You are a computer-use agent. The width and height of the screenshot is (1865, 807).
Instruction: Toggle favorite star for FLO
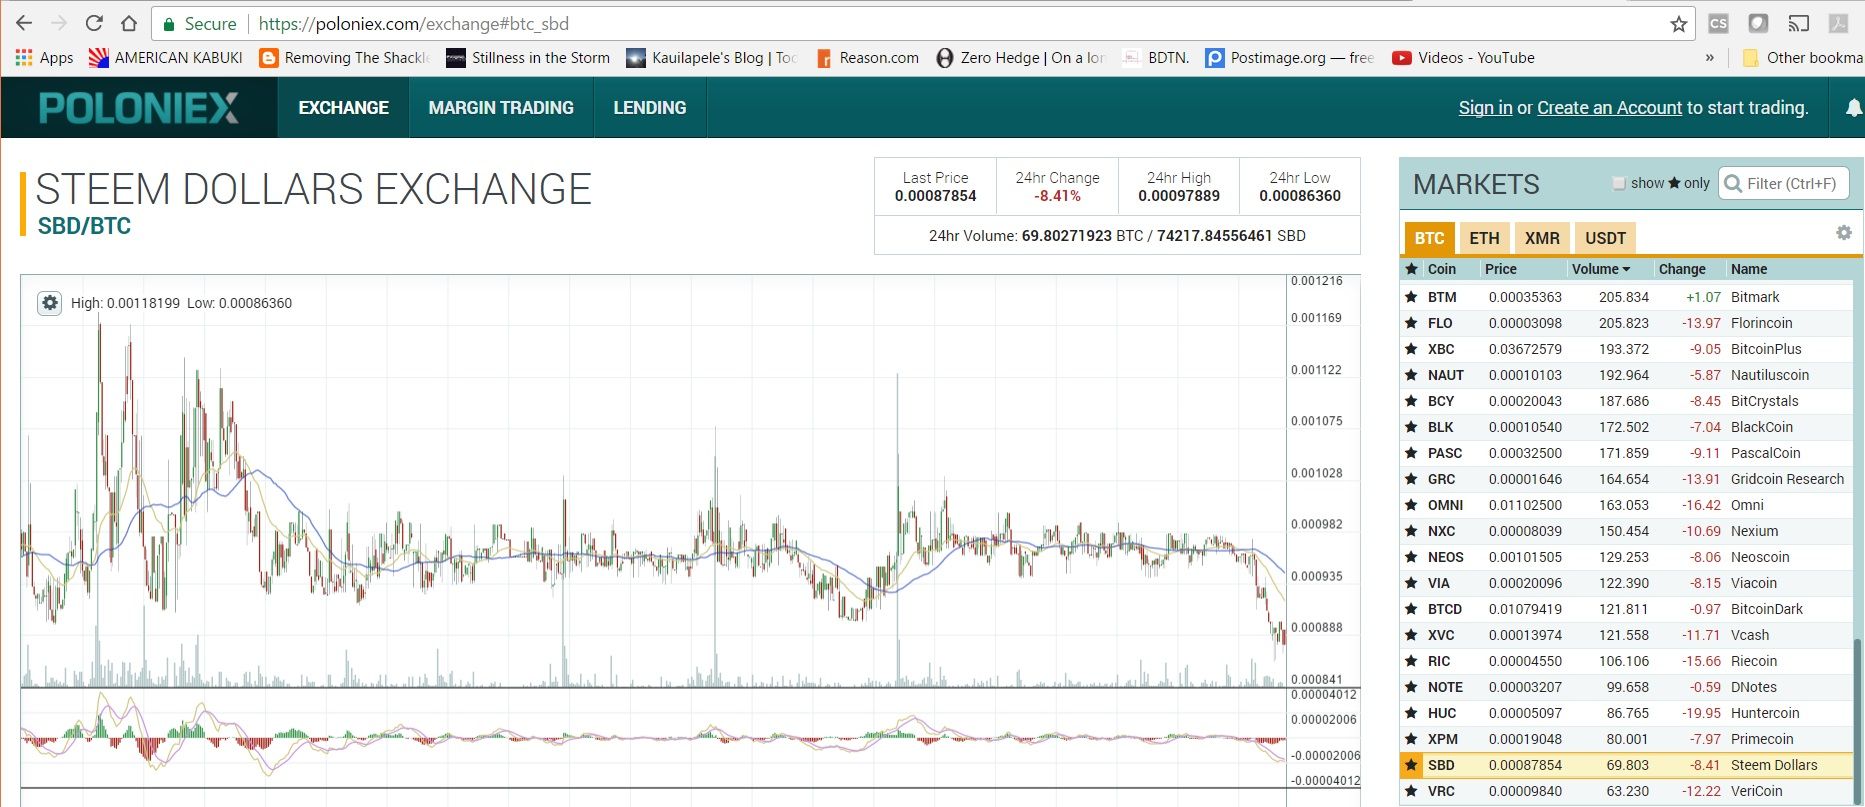pos(1411,323)
